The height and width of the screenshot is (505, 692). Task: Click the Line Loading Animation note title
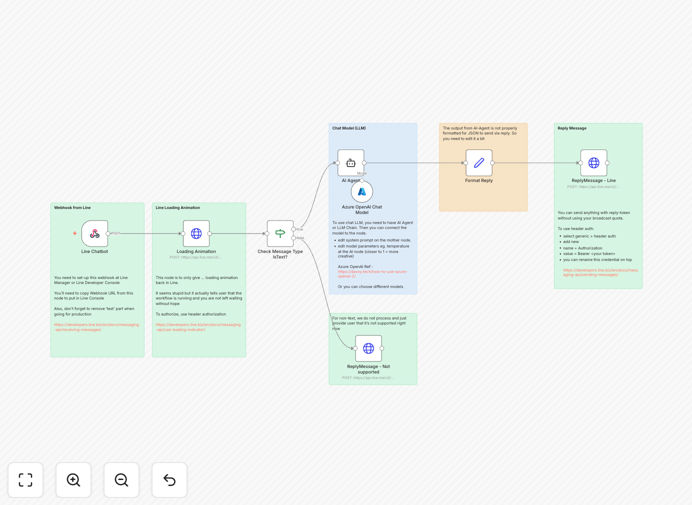click(177, 207)
